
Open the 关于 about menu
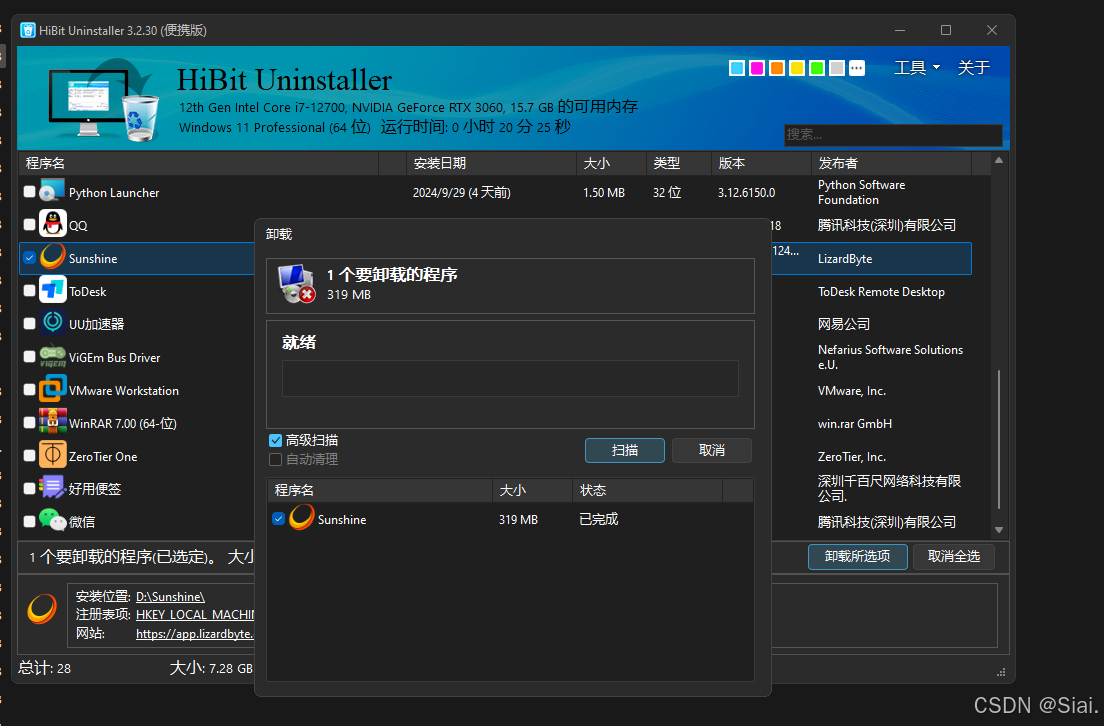(974, 68)
